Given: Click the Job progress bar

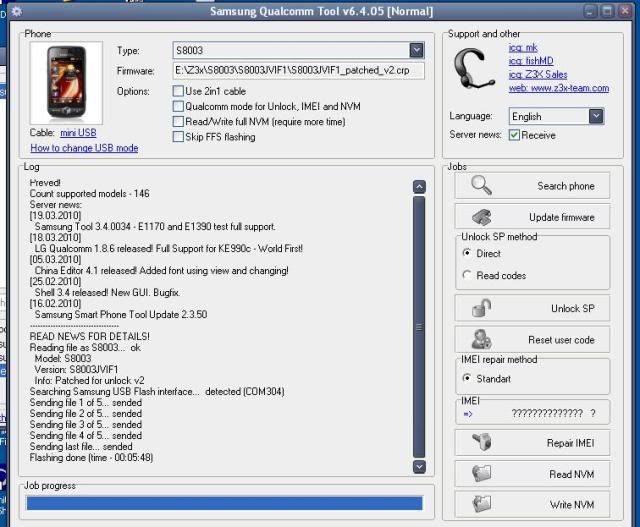Looking at the screenshot, I should [224, 503].
